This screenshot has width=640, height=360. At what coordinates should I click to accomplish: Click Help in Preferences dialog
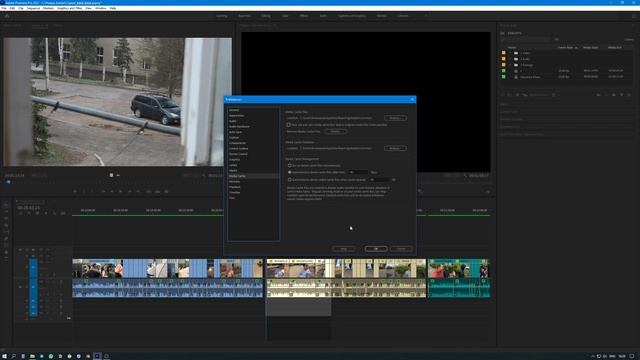click(344, 249)
